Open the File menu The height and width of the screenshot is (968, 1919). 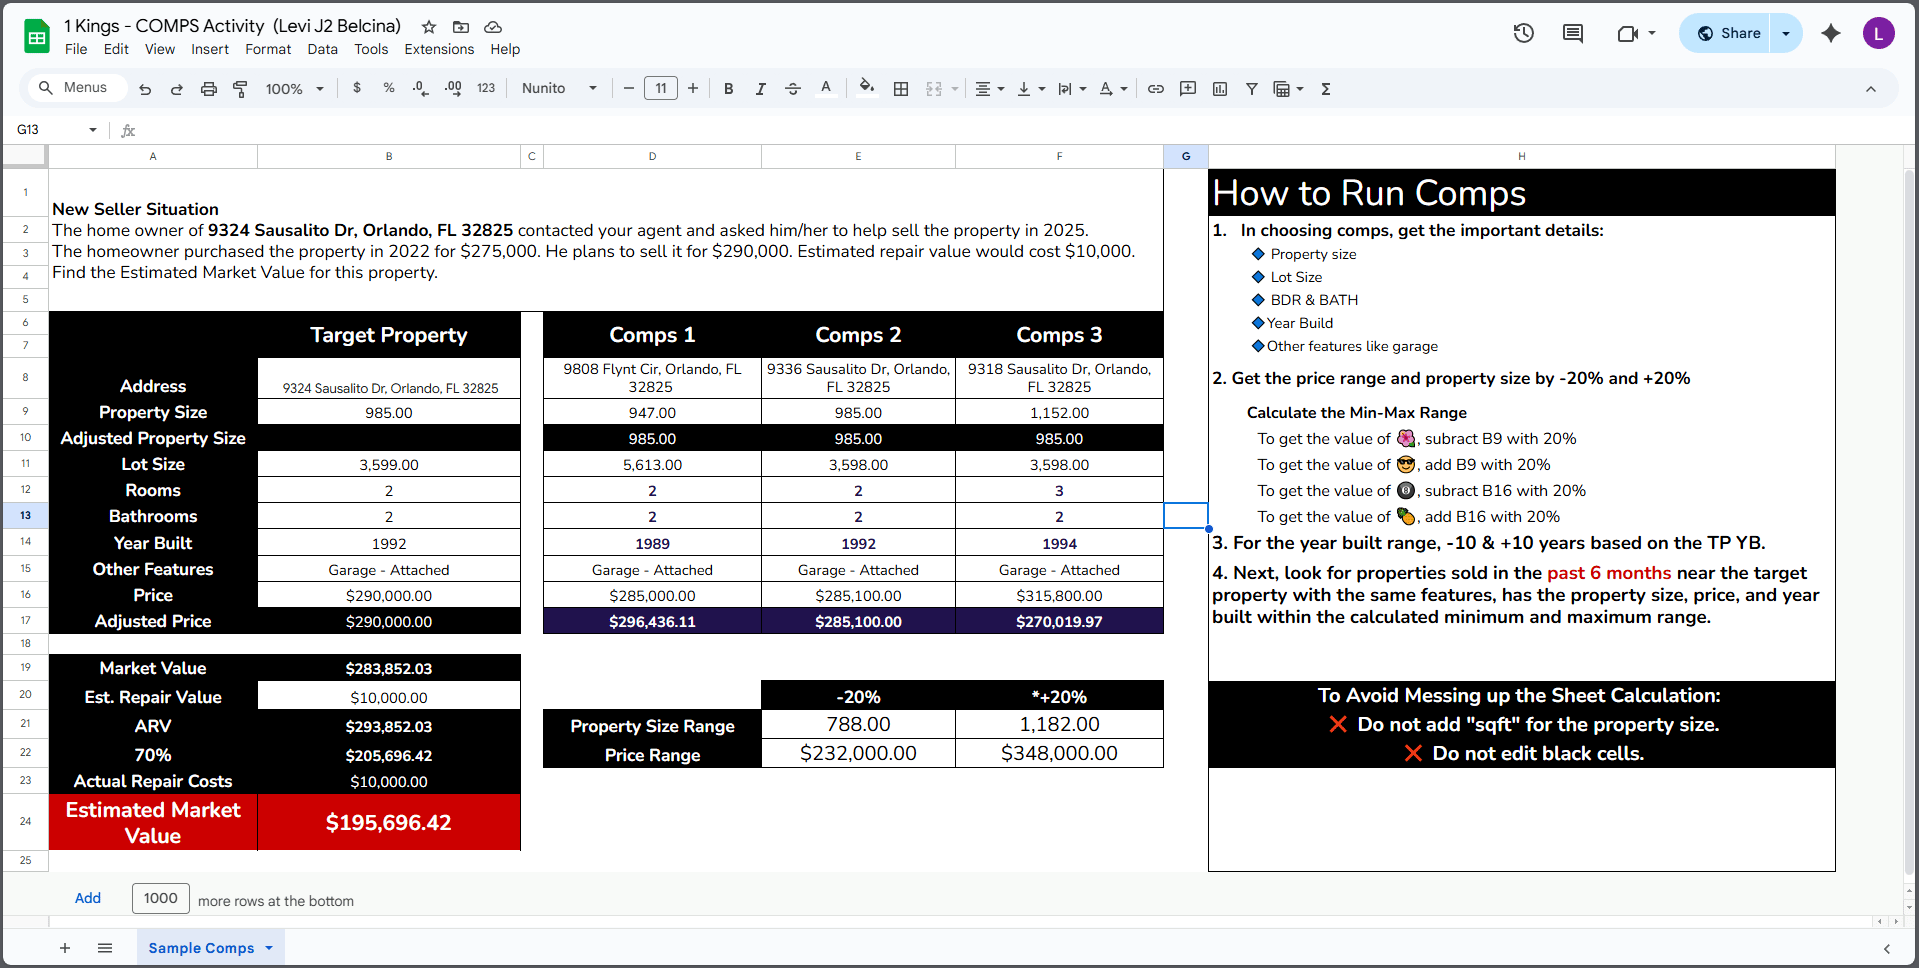click(76, 49)
